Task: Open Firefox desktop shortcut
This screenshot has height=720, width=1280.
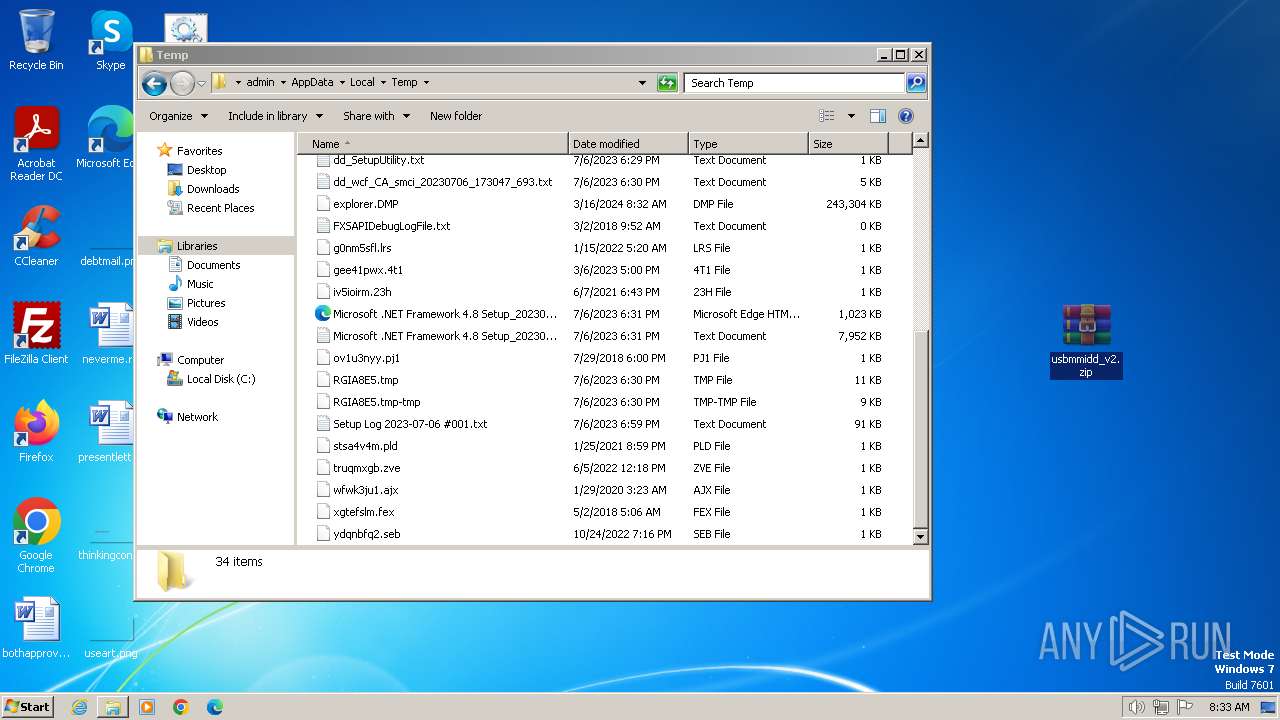Action: pyautogui.click(x=36, y=431)
